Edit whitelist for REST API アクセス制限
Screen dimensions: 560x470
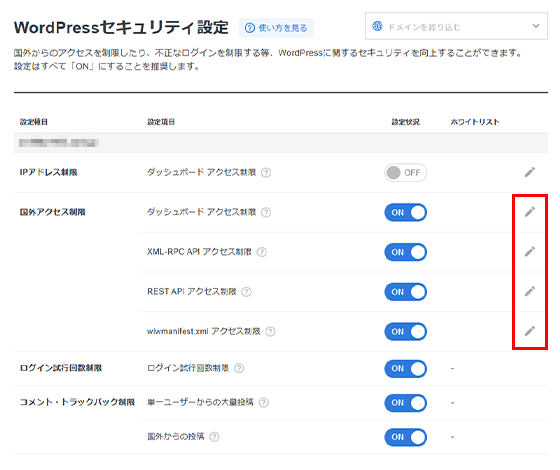tap(530, 291)
